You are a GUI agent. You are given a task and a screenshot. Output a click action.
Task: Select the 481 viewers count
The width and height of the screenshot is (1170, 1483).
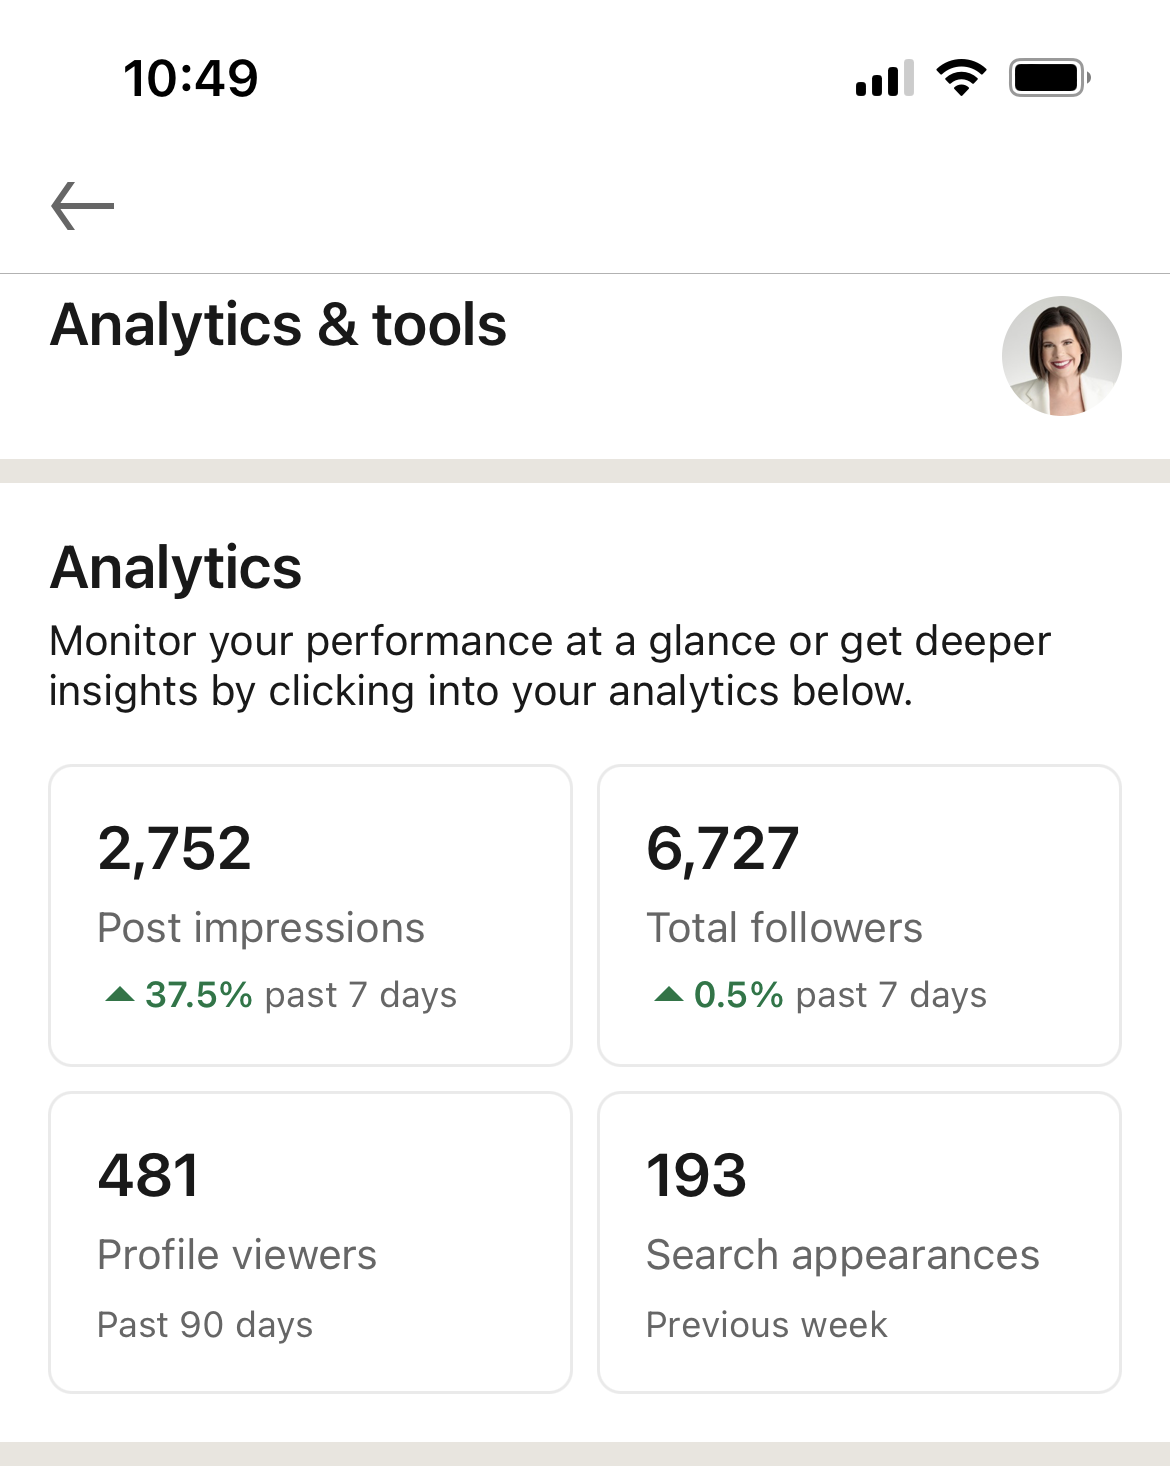click(x=149, y=1175)
